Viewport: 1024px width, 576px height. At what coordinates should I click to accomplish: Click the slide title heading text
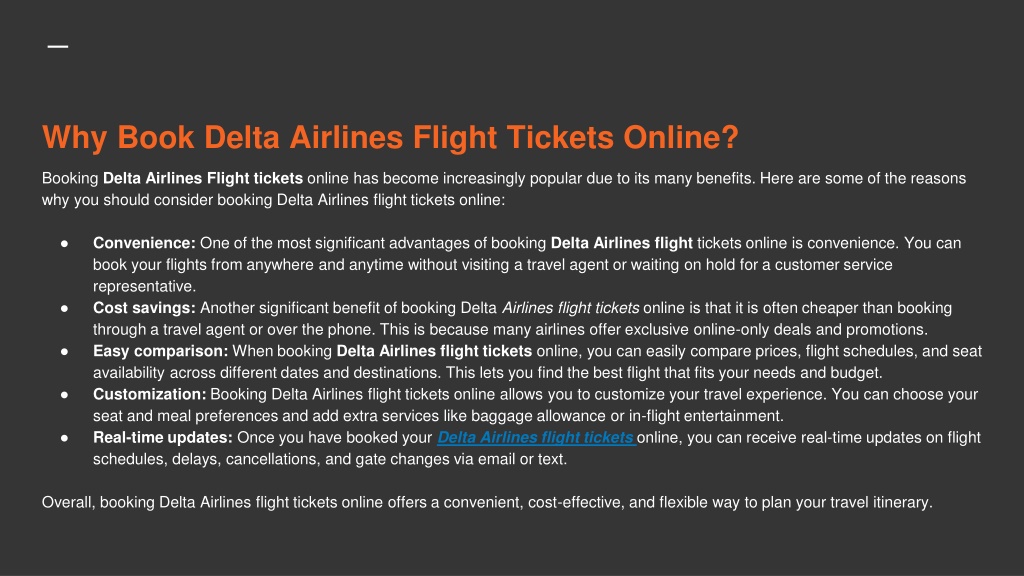[x=390, y=138]
